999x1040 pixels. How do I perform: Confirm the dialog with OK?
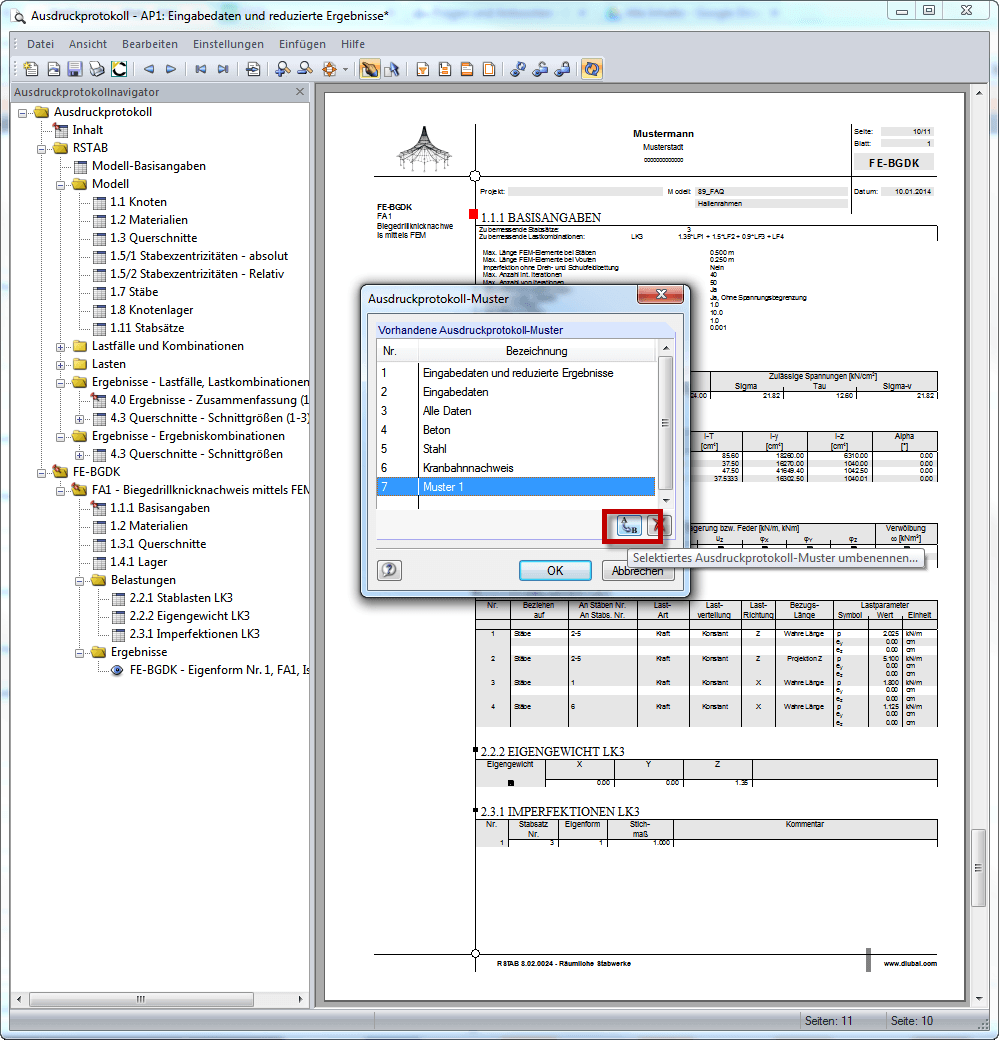click(x=555, y=570)
